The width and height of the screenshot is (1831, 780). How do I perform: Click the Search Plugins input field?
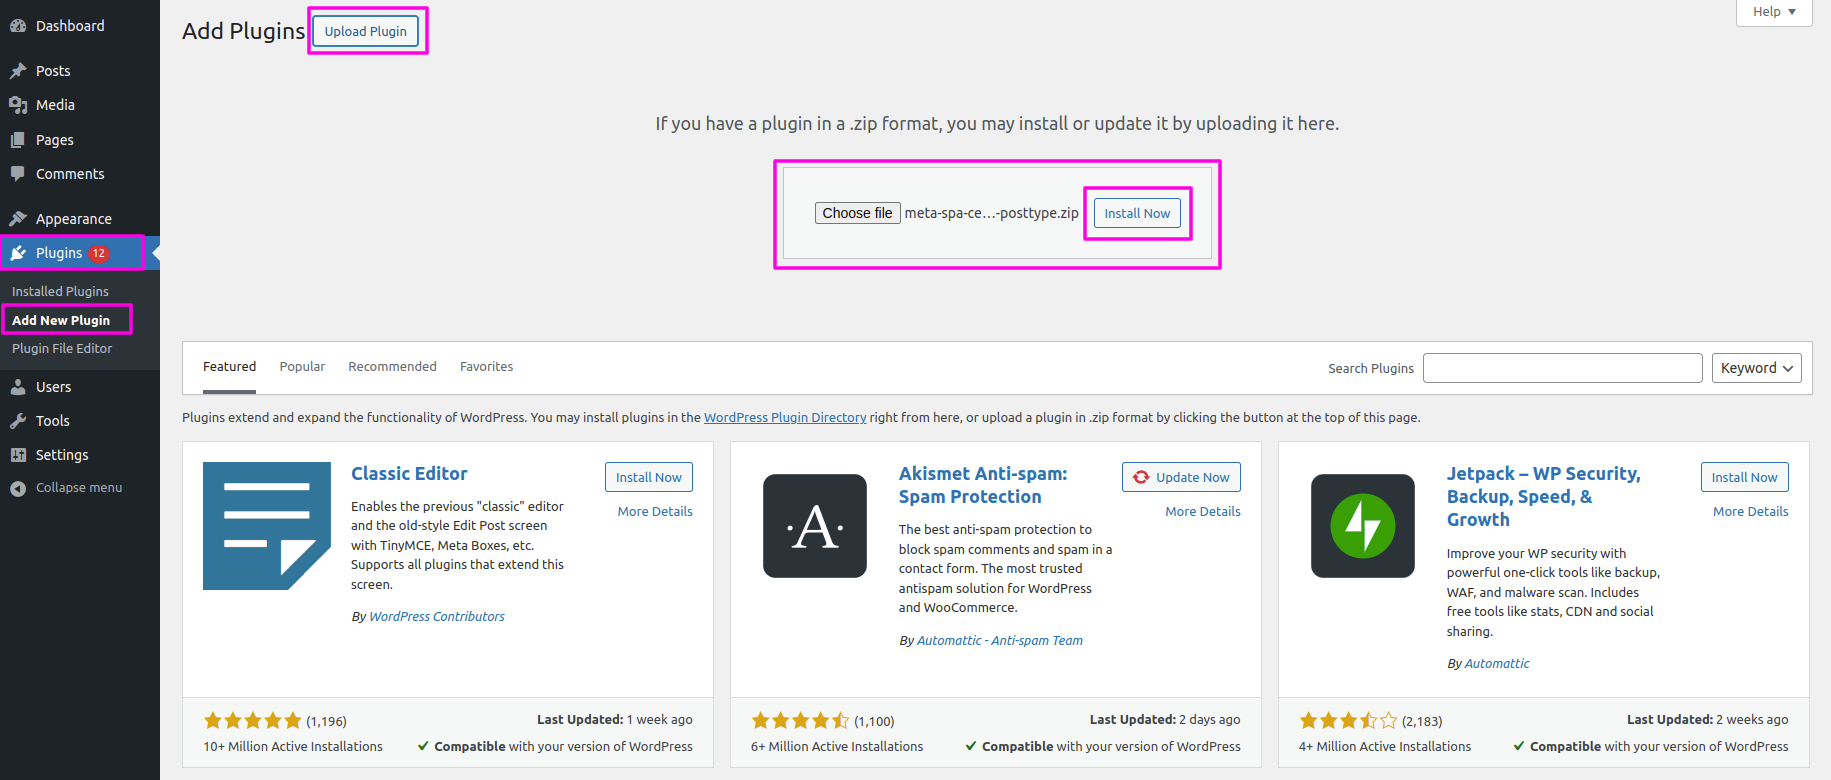click(1563, 368)
